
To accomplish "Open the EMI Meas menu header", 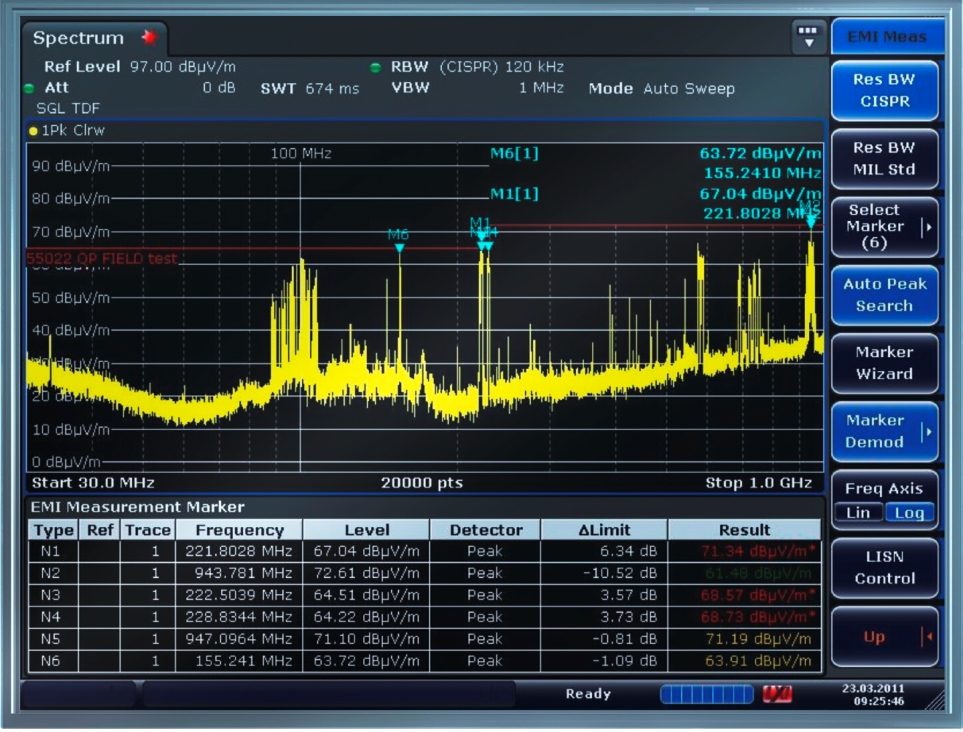I will [x=886, y=37].
